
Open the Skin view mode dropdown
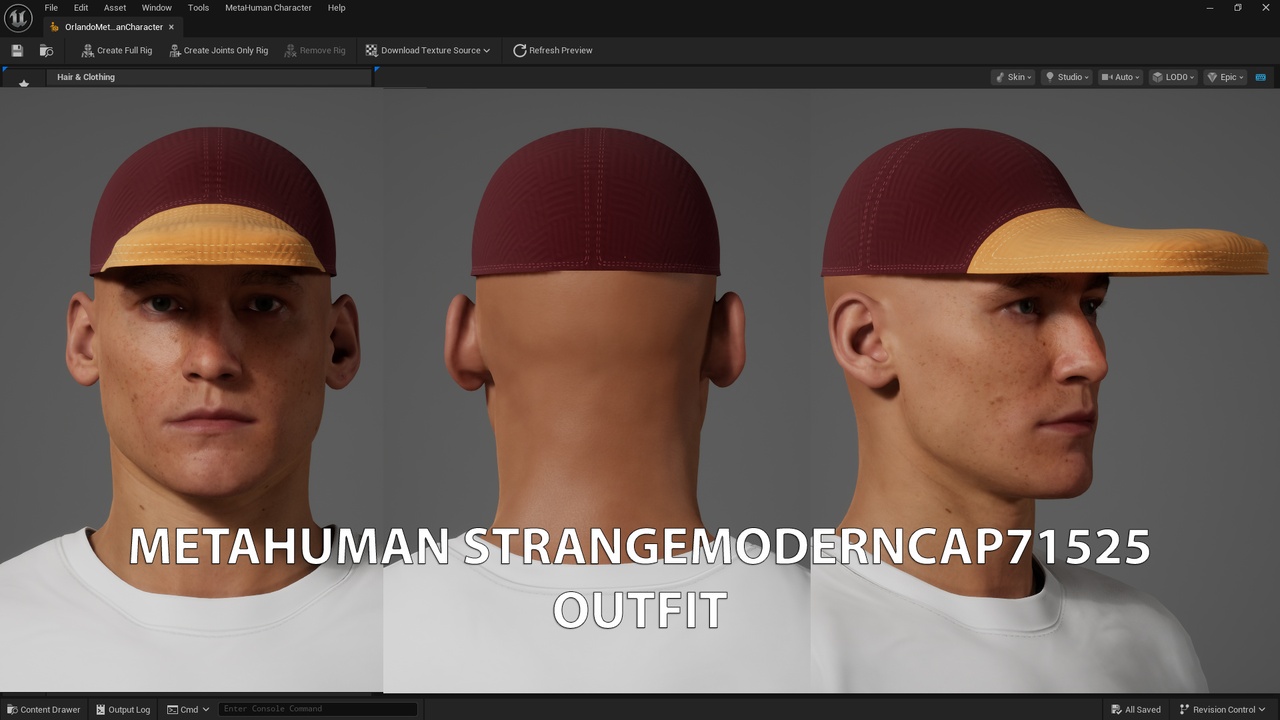(x=1013, y=77)
